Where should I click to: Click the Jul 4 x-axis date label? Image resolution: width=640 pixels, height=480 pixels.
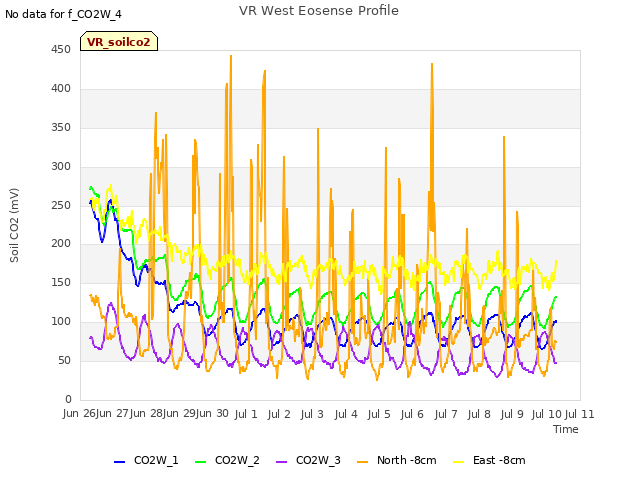pos(346,414)
